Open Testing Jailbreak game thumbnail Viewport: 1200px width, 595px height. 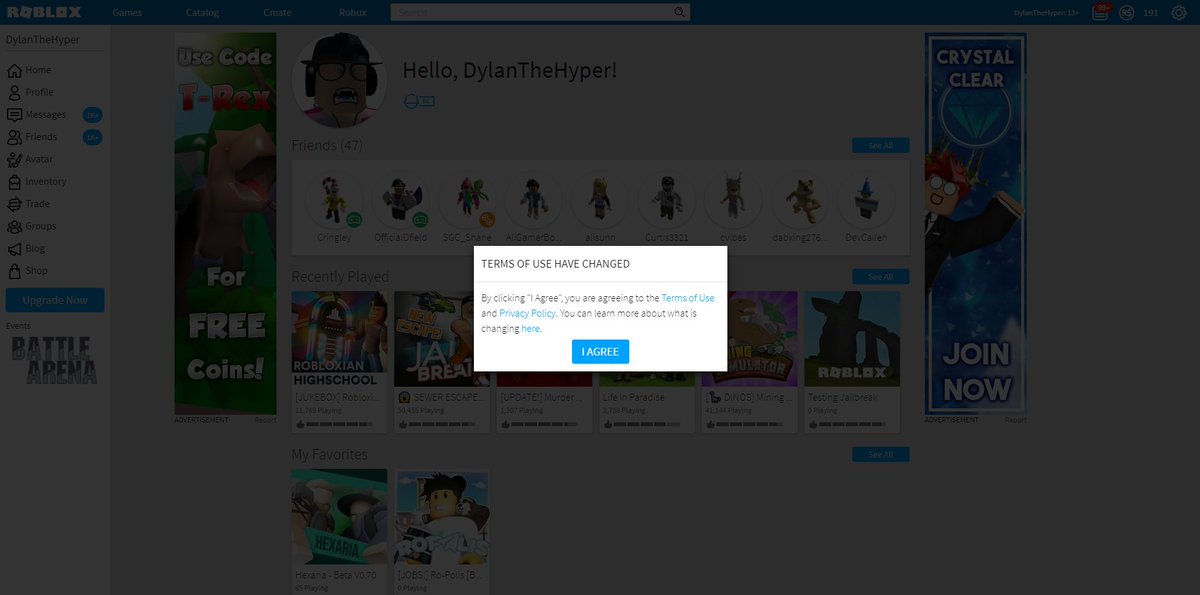click(x=852, y=339)
